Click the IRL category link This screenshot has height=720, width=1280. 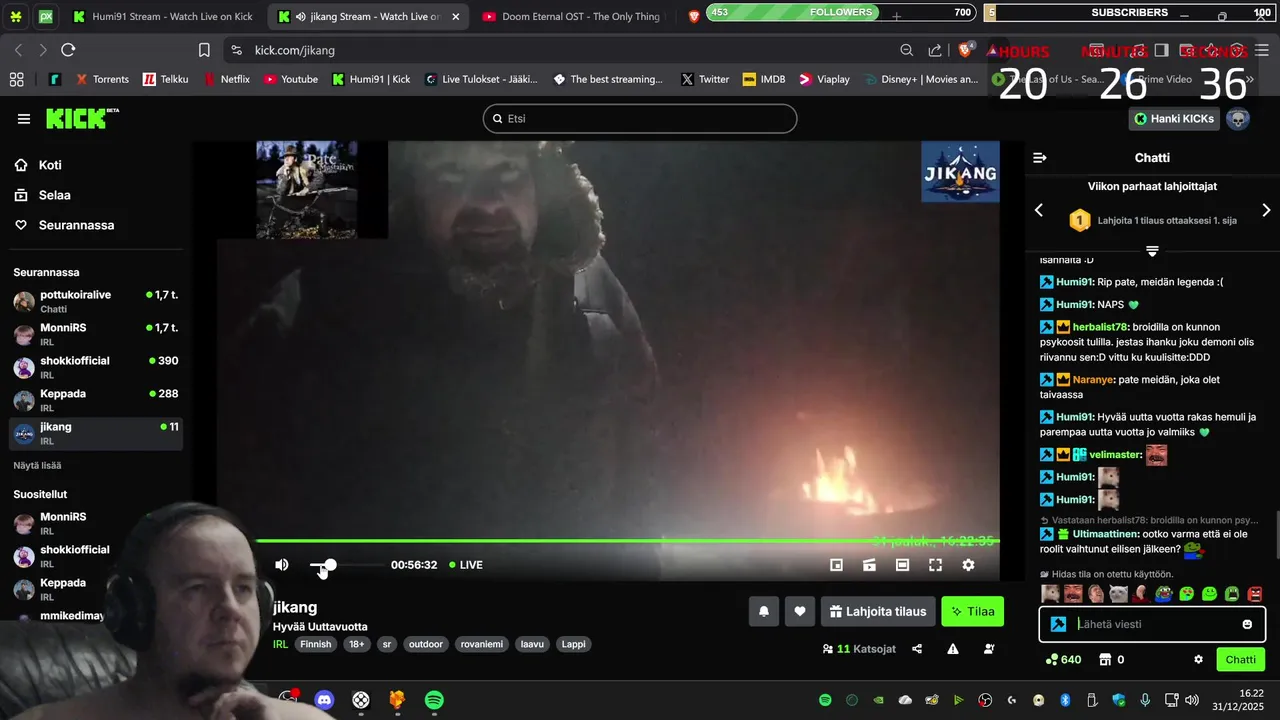[280, 645]
